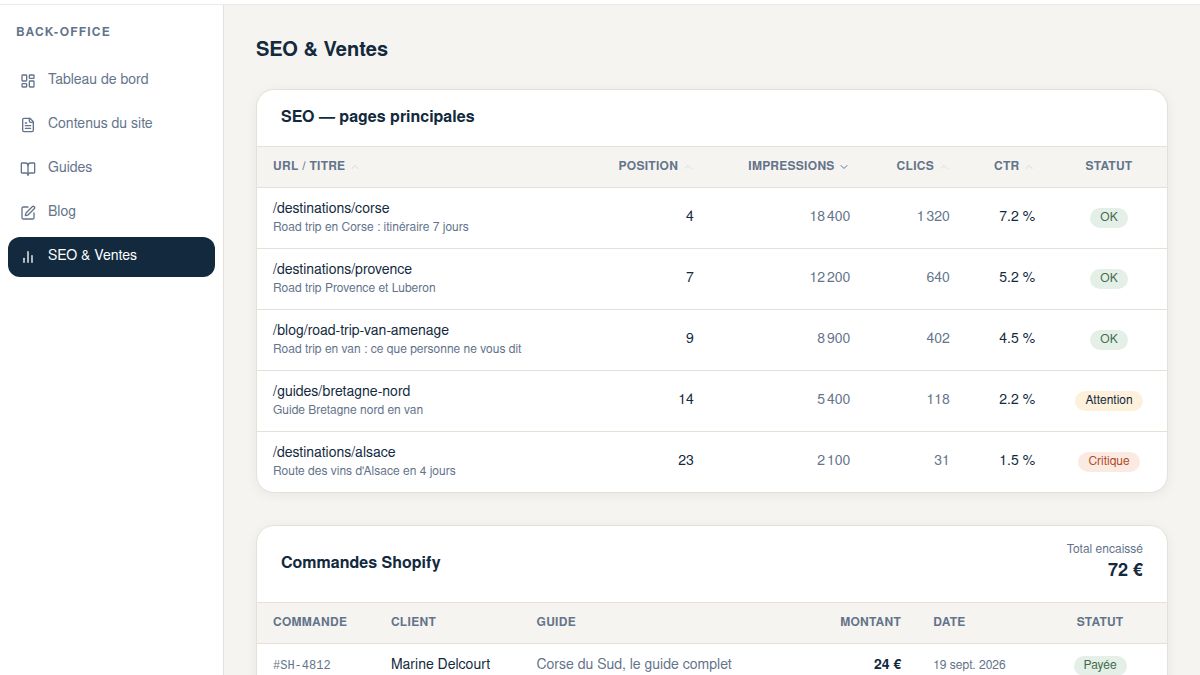Open /destinations/corse URL

pyautogui.click(x=331, y=208)
